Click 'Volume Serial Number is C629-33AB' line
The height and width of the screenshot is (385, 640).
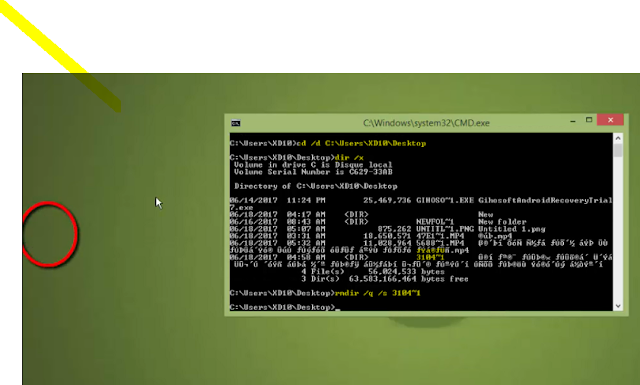pos(313,172)
